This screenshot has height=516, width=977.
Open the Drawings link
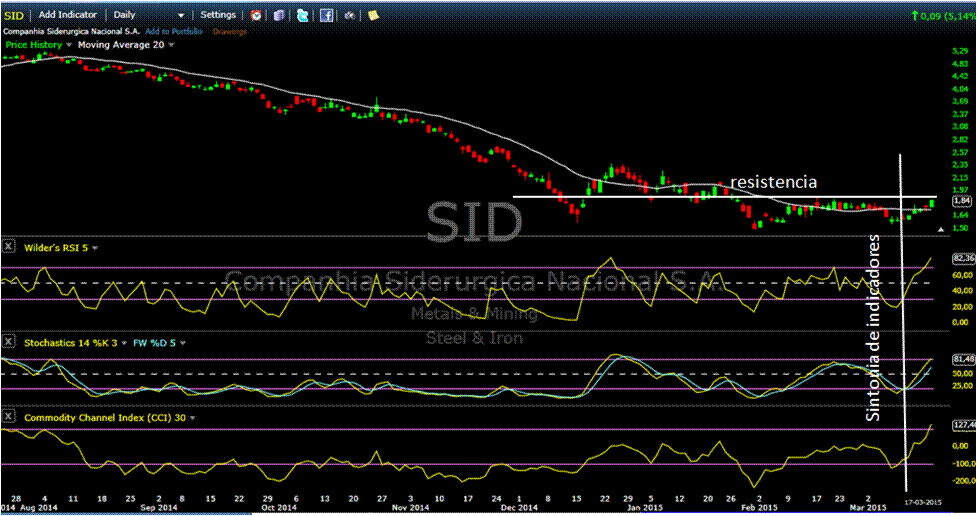click(x=230, y=31)
